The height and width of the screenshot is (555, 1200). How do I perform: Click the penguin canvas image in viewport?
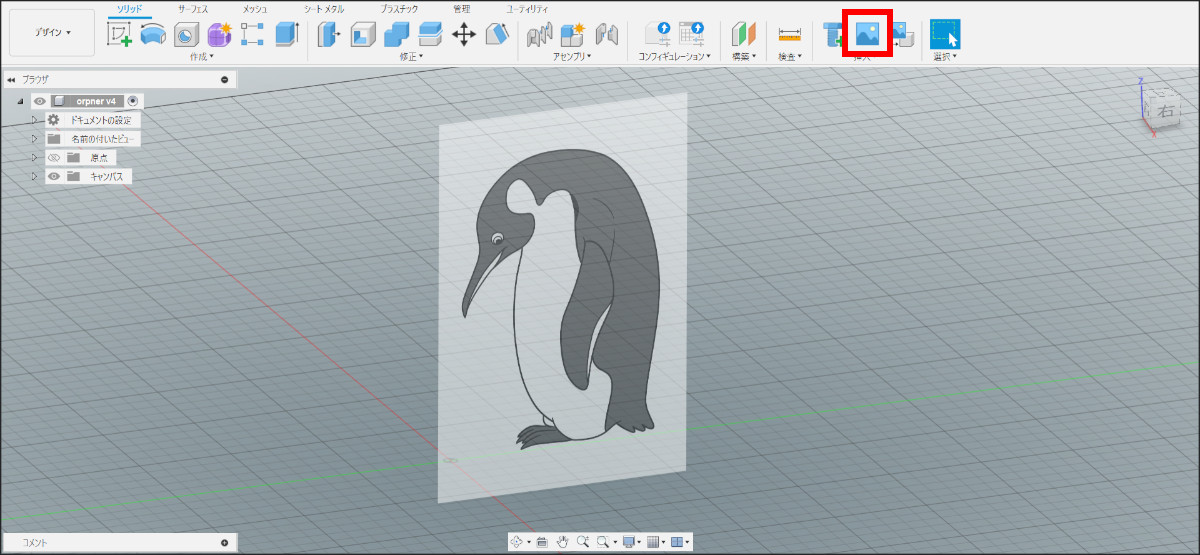562,300
